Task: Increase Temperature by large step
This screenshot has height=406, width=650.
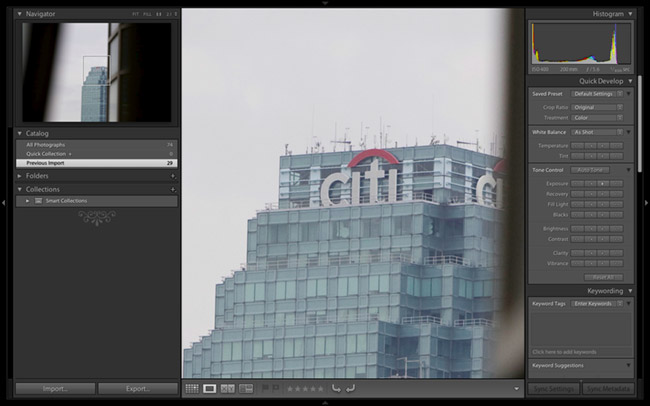Action: pyautogui.click(x=616, y=146)
